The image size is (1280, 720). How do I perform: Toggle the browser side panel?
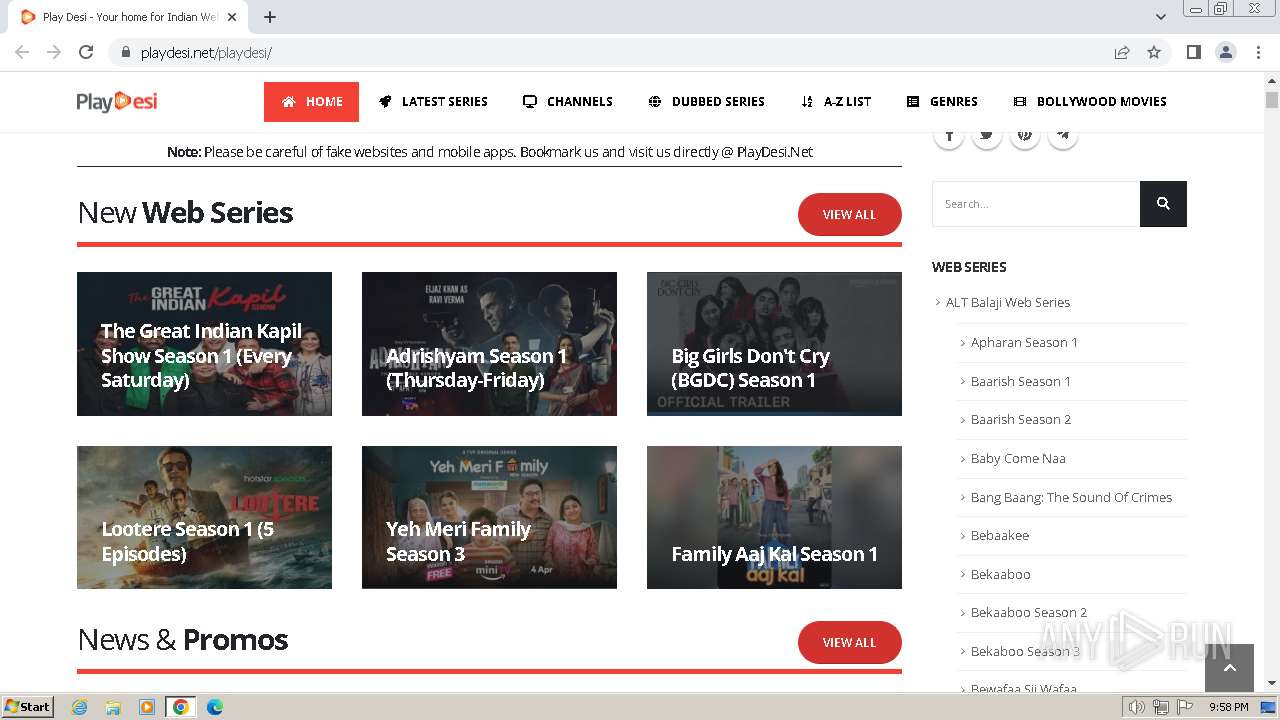(1193, 52)
